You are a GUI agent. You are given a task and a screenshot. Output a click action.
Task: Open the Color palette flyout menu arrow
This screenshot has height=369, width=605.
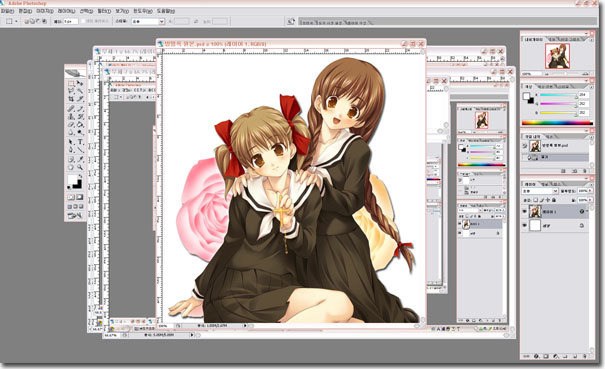[592, 88]
